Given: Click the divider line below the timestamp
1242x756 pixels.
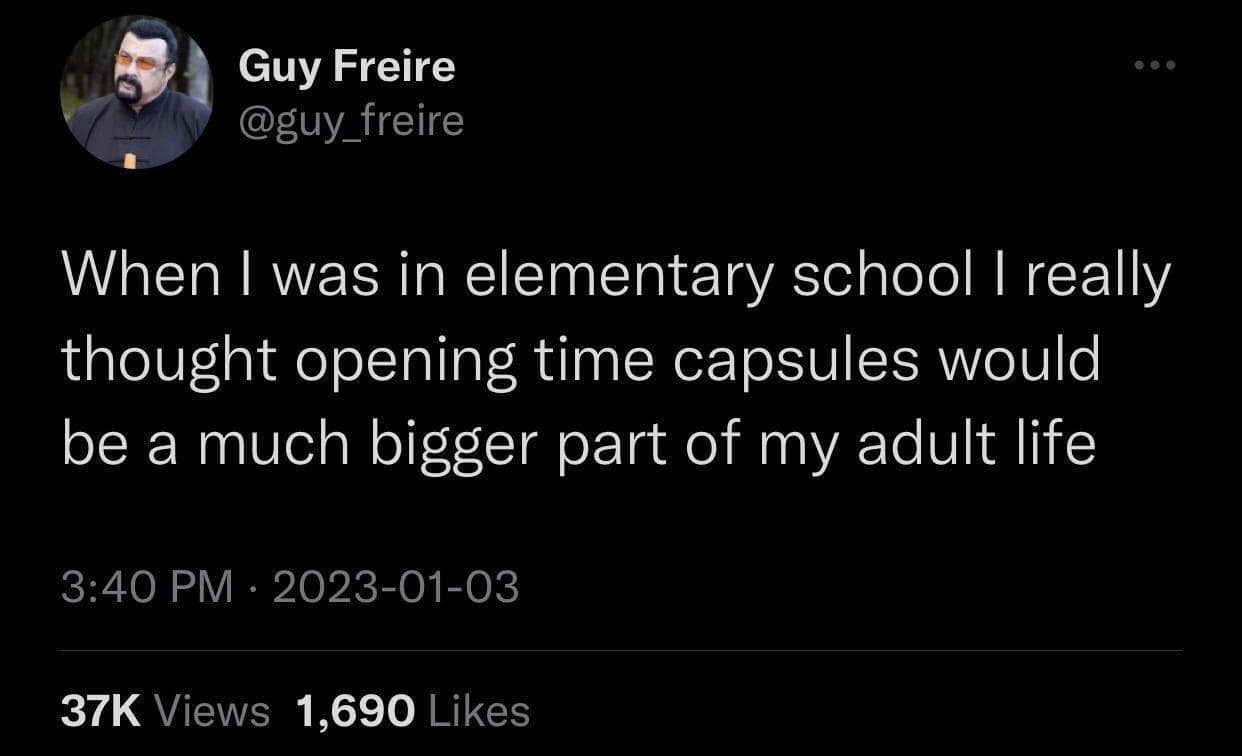Looking at the screenshot, I should (620, 650).
